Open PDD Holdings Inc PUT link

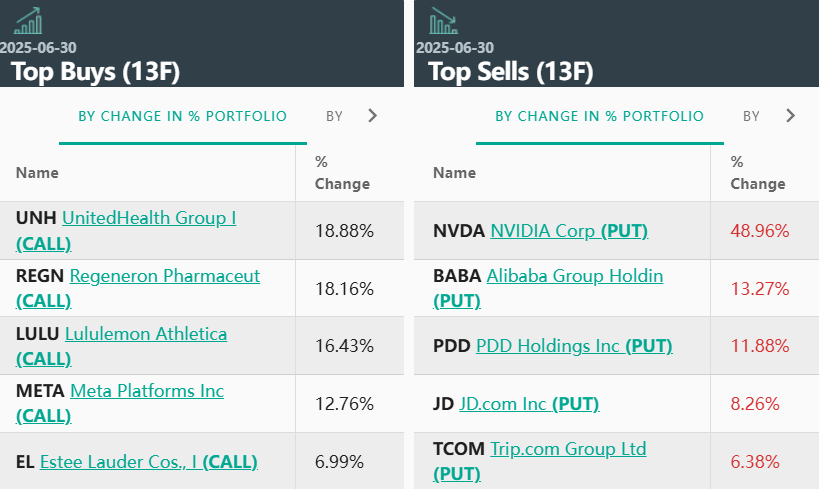(574, 346)
